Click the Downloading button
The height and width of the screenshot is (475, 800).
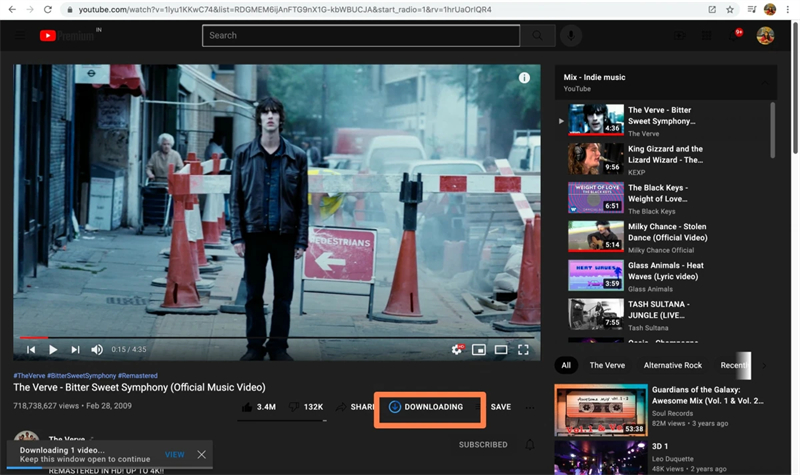tap(426, 407)
